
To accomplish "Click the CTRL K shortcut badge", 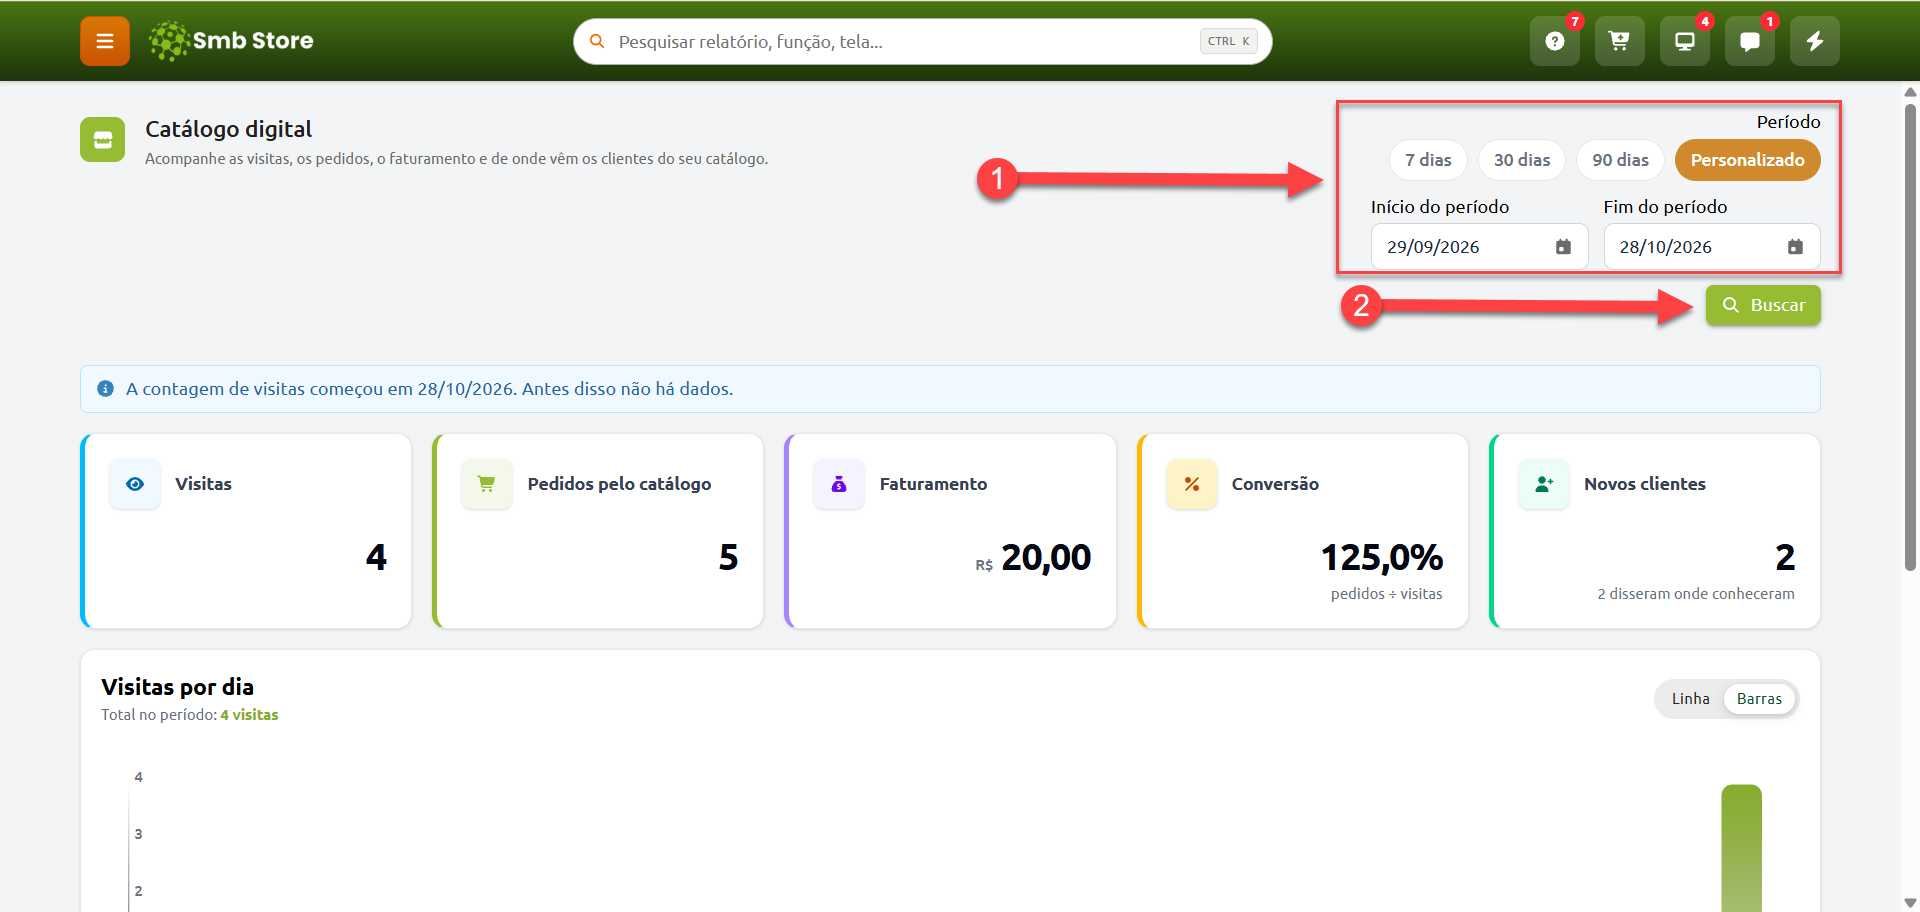I will tap(1228, 41).
